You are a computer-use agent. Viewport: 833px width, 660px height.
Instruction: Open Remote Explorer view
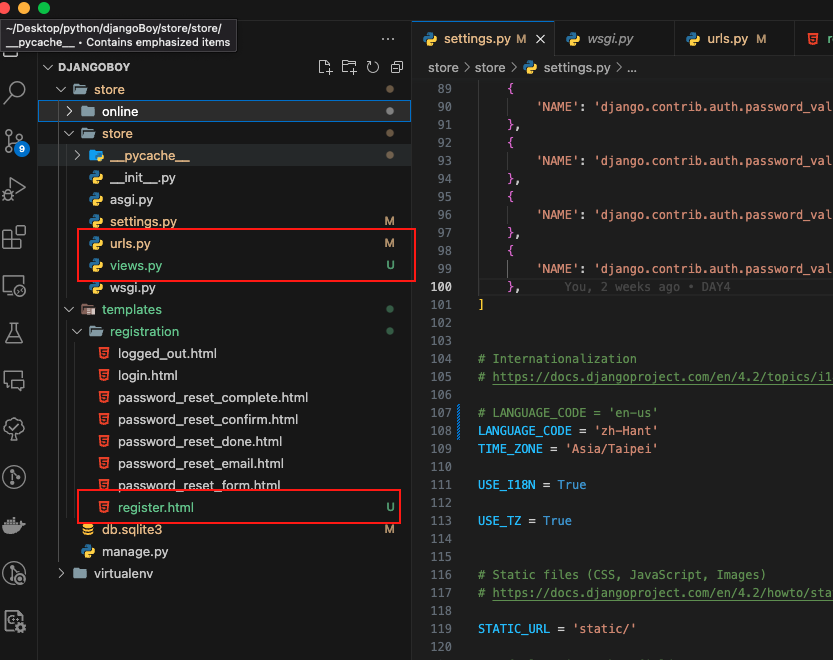[14, 286]
